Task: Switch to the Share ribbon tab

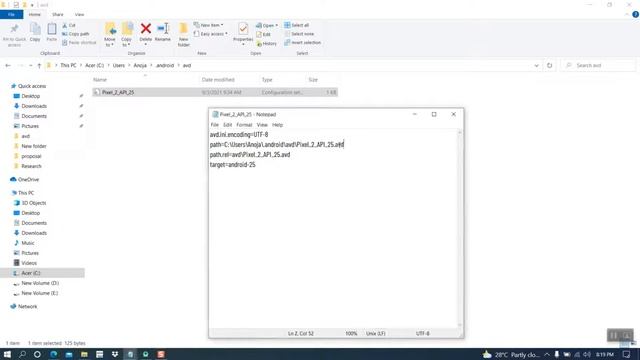Action: pos(58,15)
